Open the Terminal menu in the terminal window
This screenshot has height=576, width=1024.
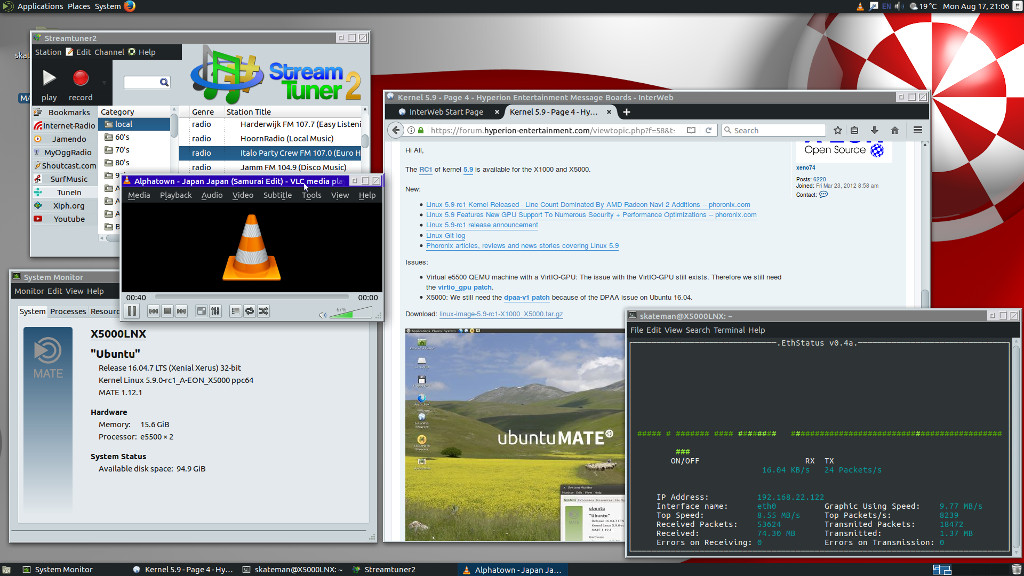point(729,330)
